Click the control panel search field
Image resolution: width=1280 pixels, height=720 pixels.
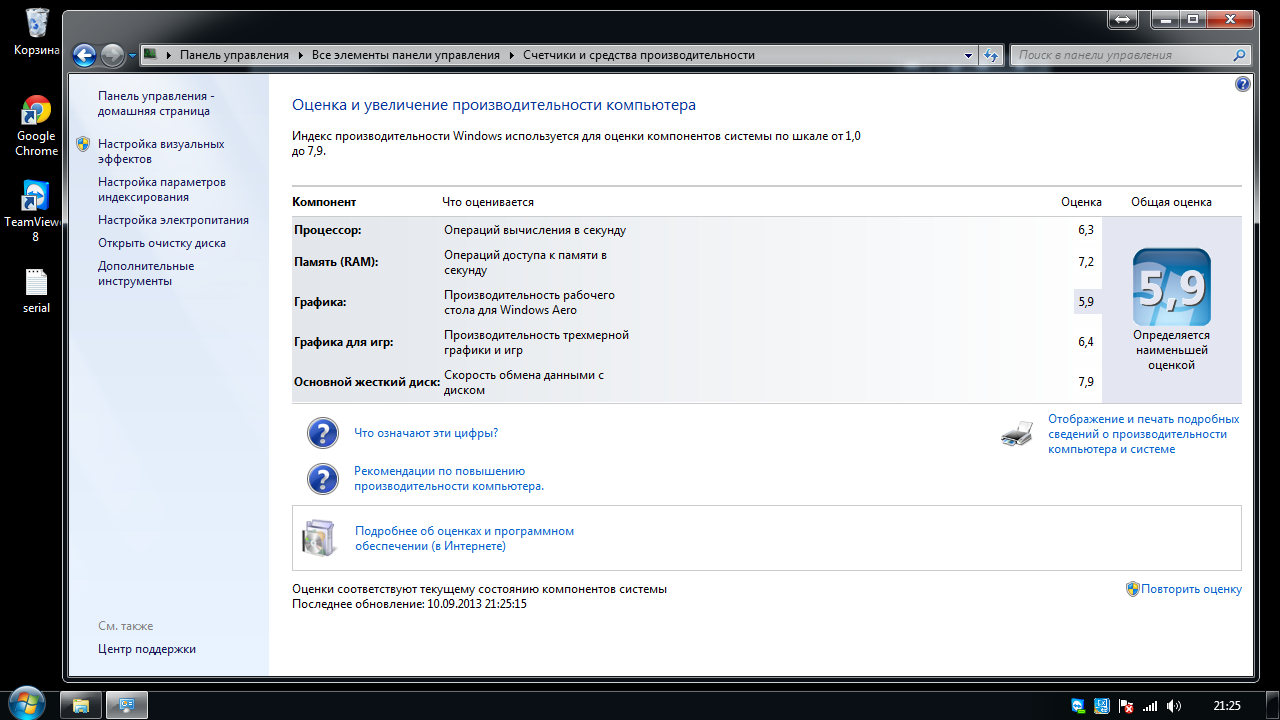point(1120,56)
